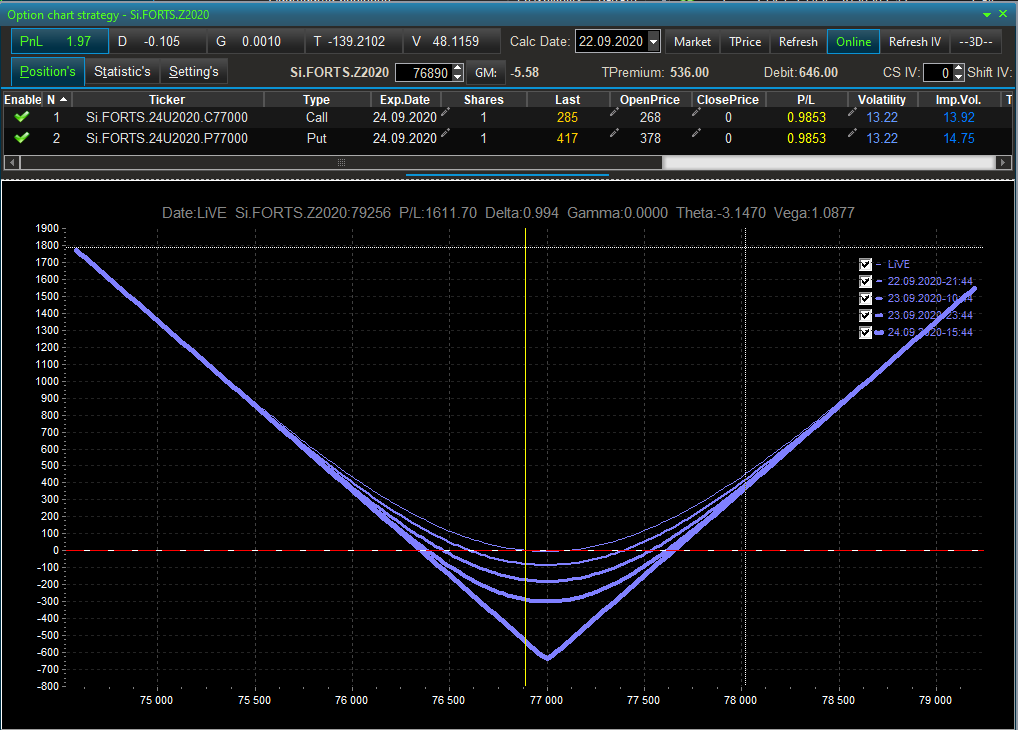
Task: Uncheck the LiVE curve in the chart legend
Action: click(x=866, y=265)
